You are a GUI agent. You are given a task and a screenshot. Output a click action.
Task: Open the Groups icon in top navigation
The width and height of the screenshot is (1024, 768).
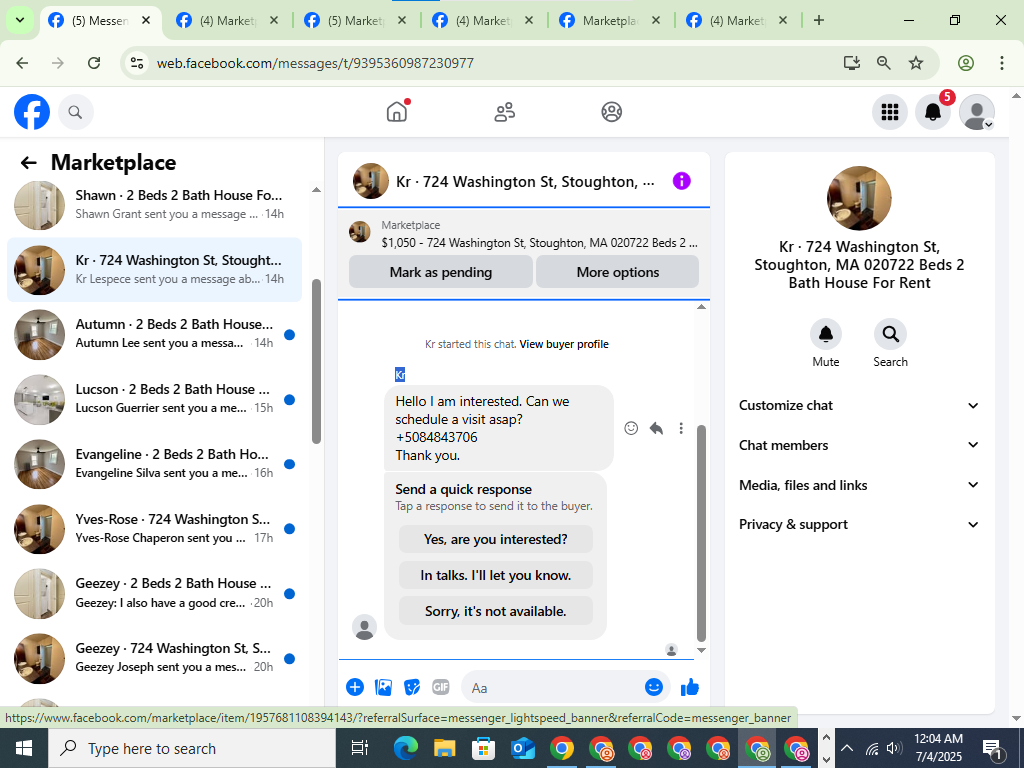pos(611,112)
